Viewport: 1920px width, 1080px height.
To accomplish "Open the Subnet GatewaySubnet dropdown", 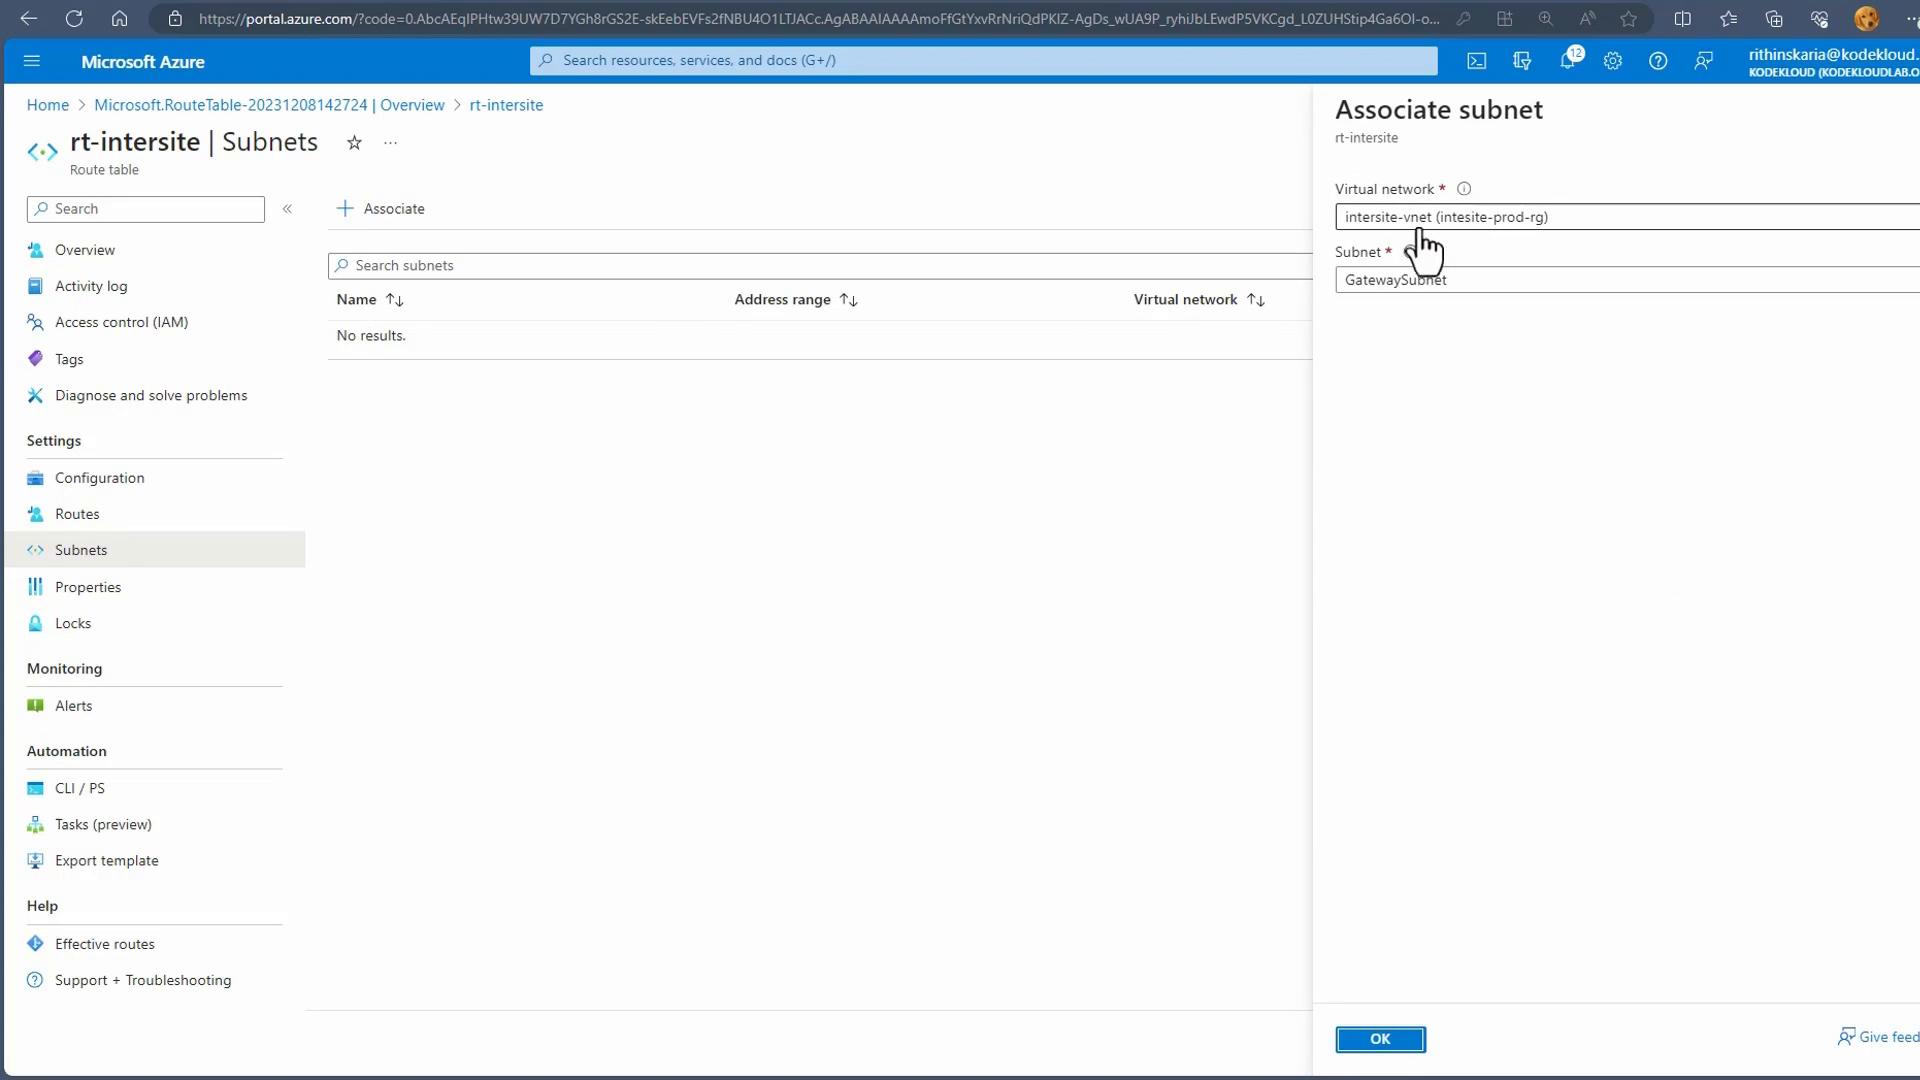I will tap(1627, 280).
